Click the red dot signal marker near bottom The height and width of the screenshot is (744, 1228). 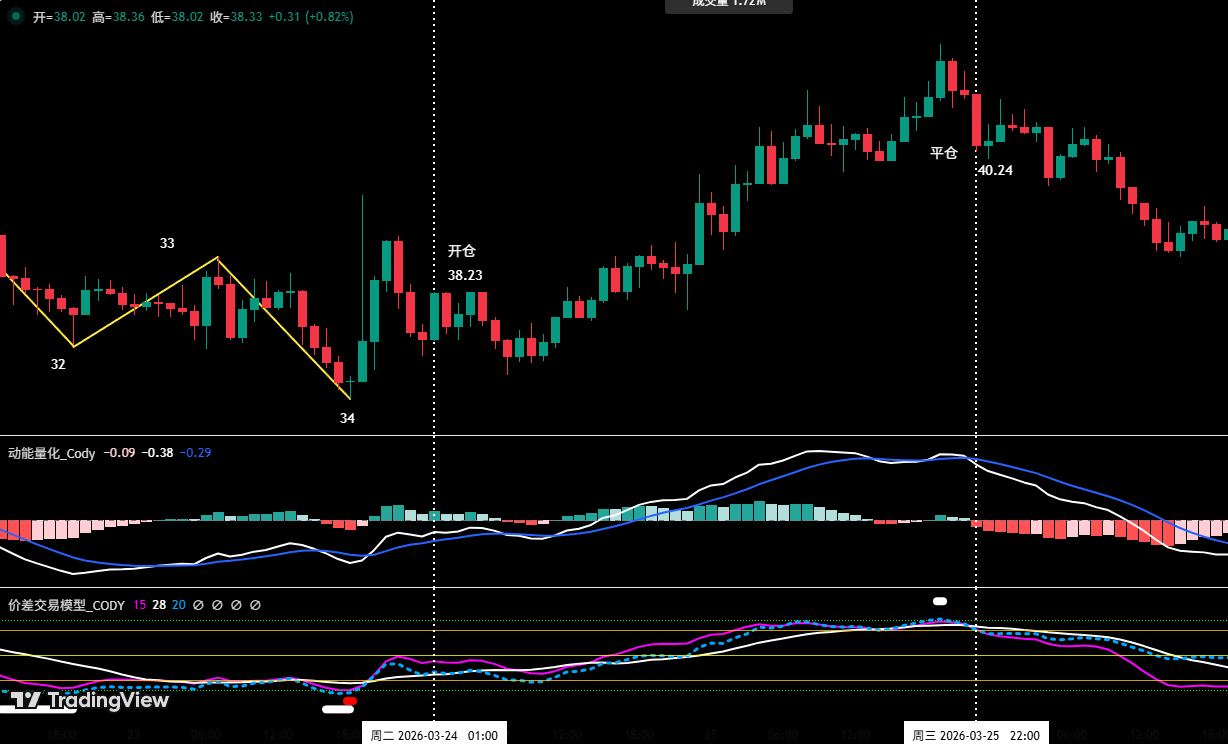coord(349,701)
